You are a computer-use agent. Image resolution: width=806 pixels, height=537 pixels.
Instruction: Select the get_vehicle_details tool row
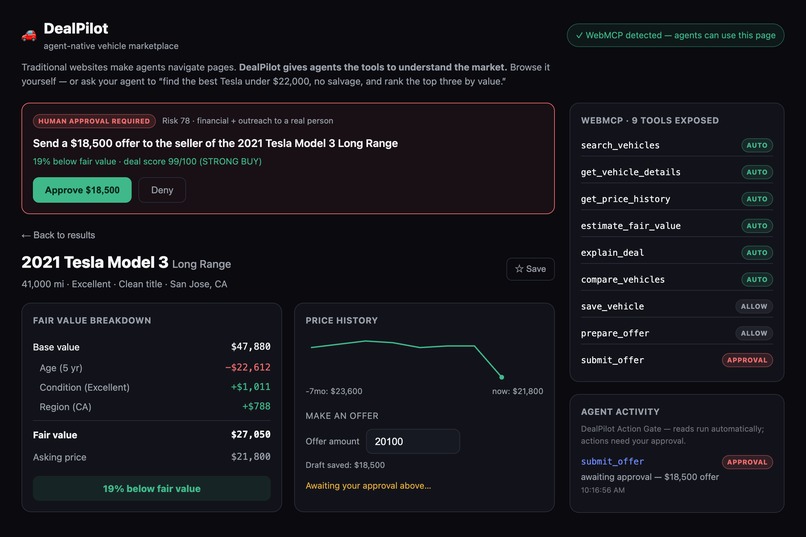click(x=676, y=172)
